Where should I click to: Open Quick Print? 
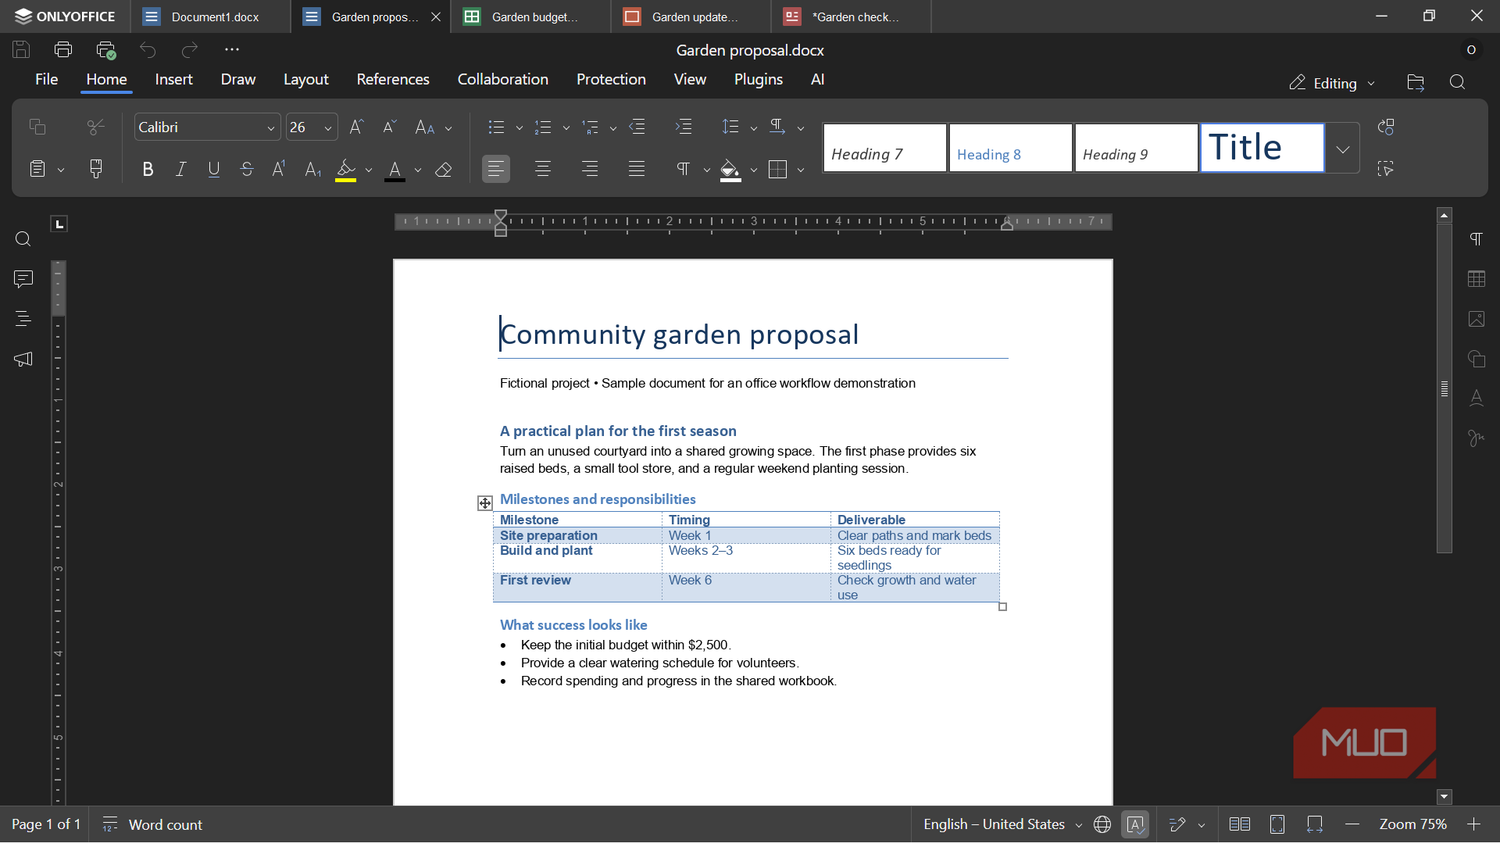(106, 50)
